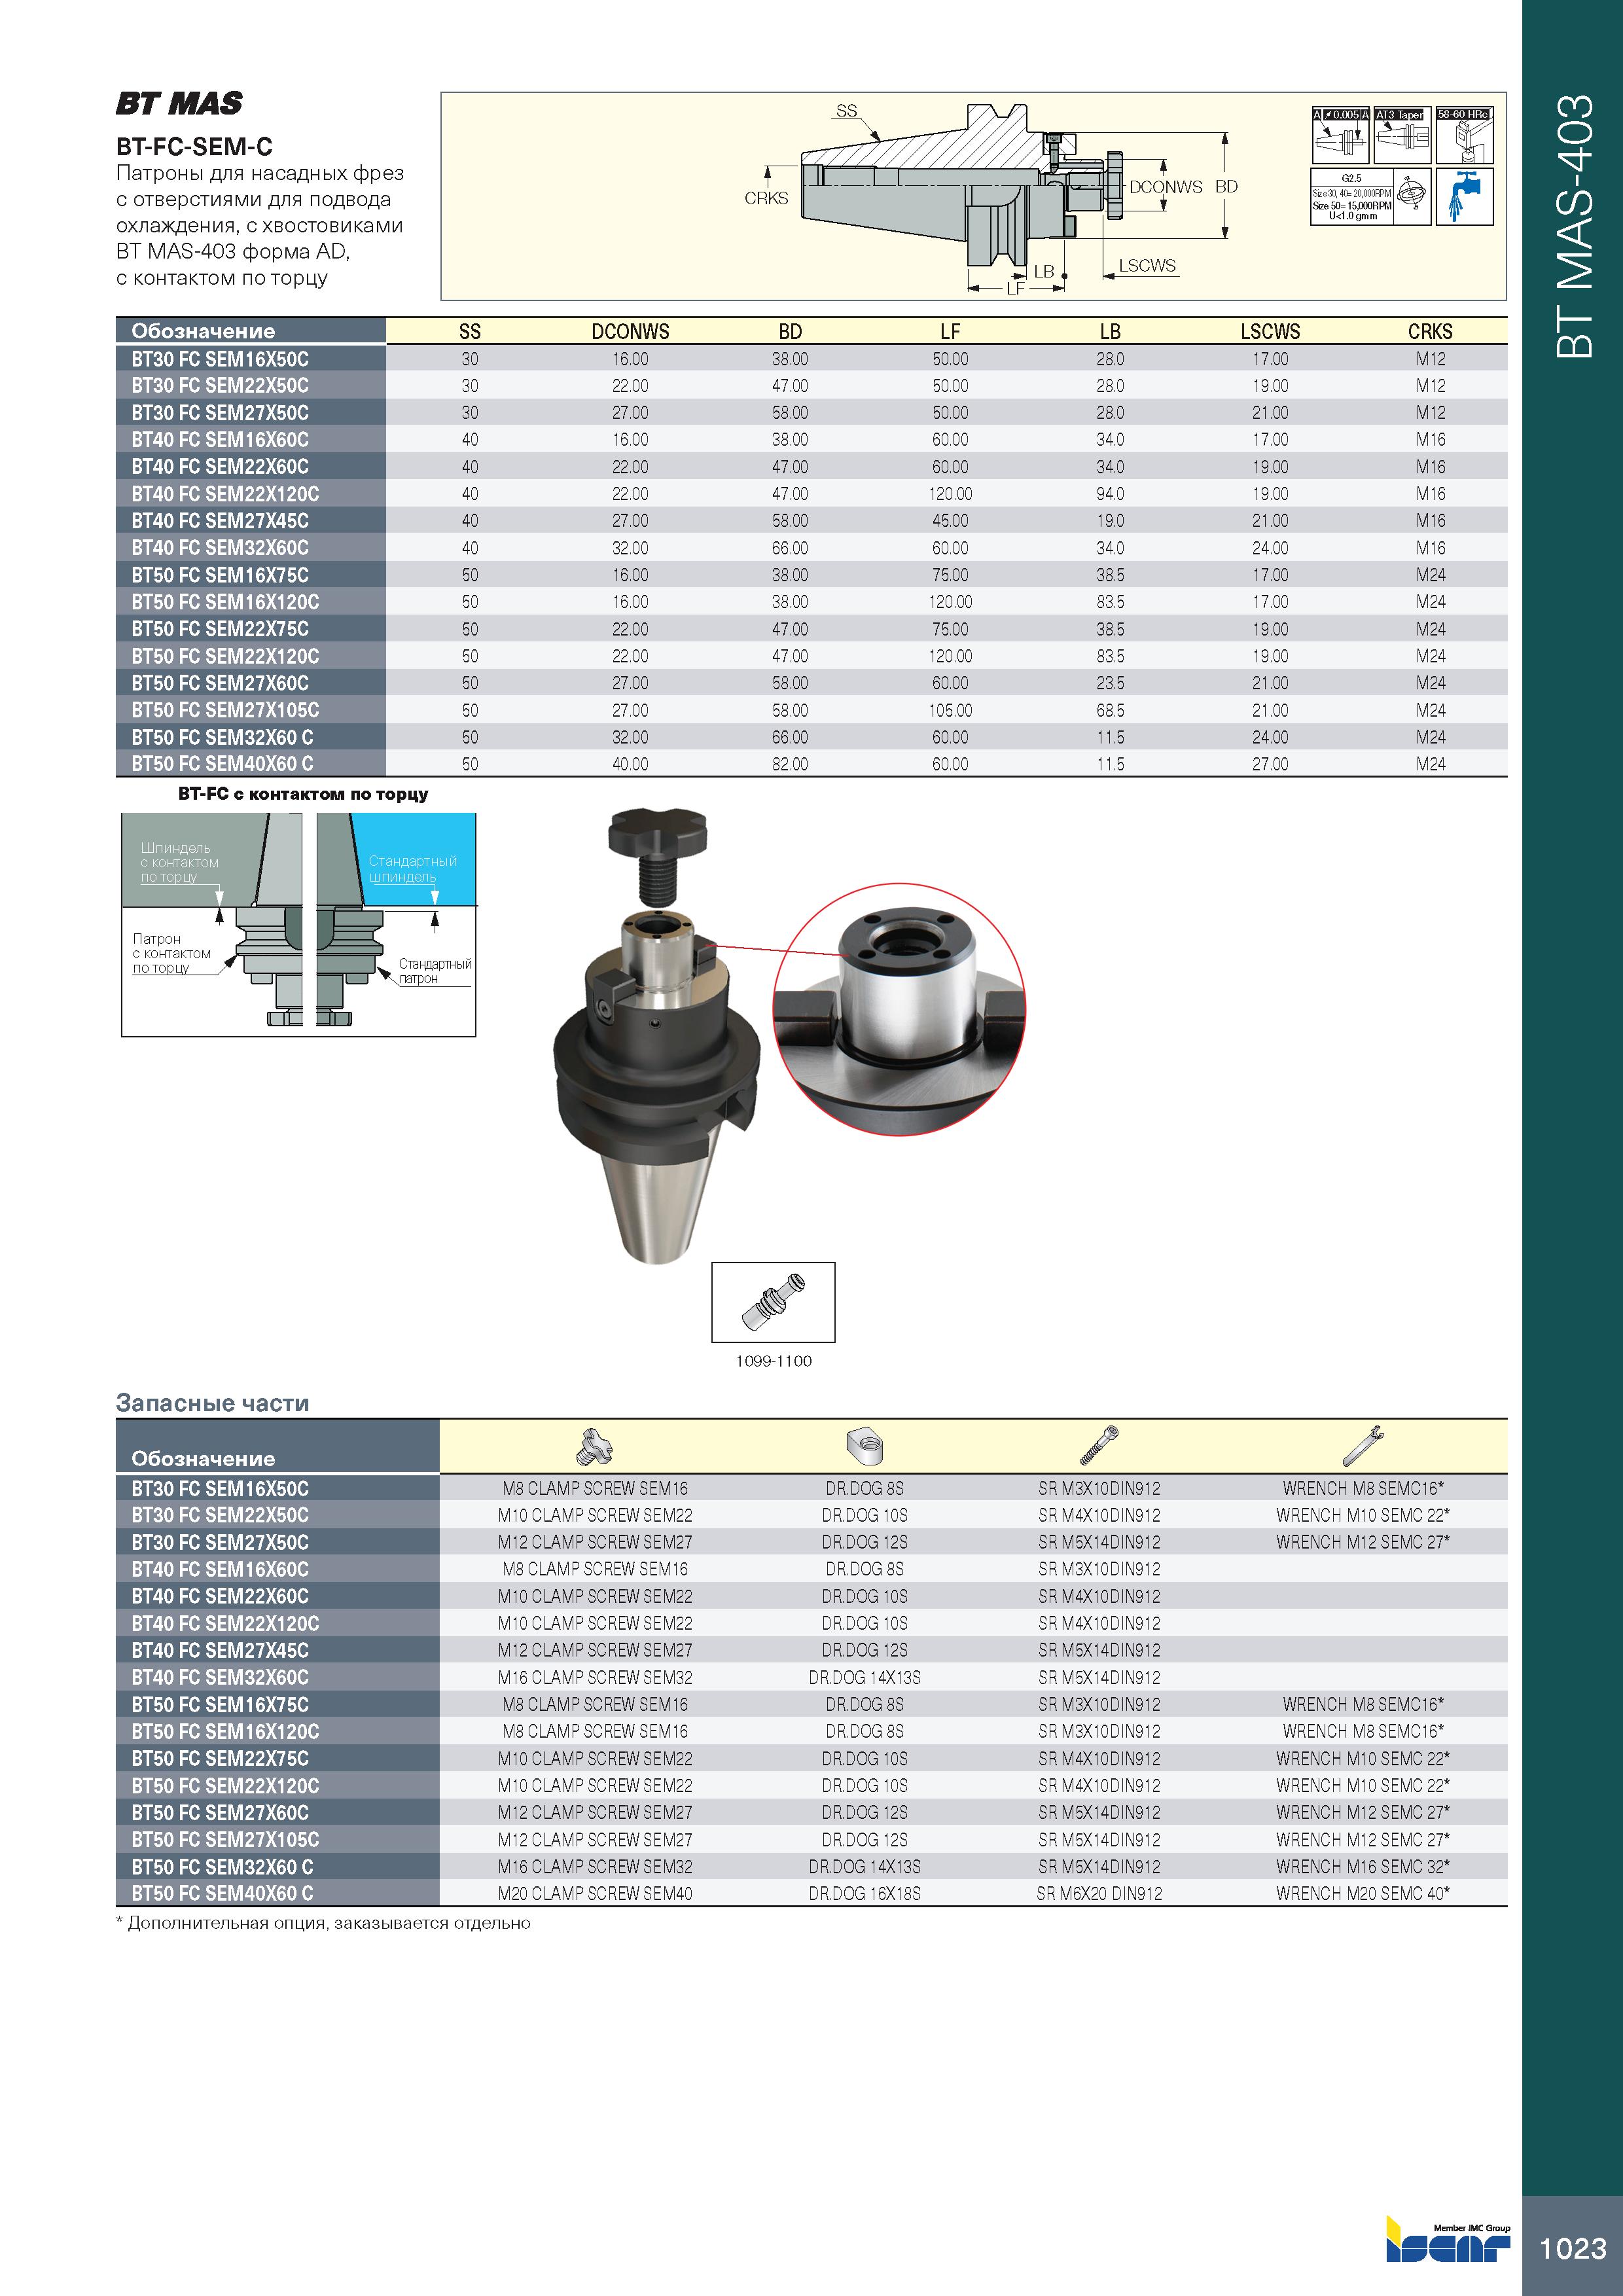Click the blue coolant tap icon
The height and width of the screenshot is (2296, 1623).
pos(1464,196)
